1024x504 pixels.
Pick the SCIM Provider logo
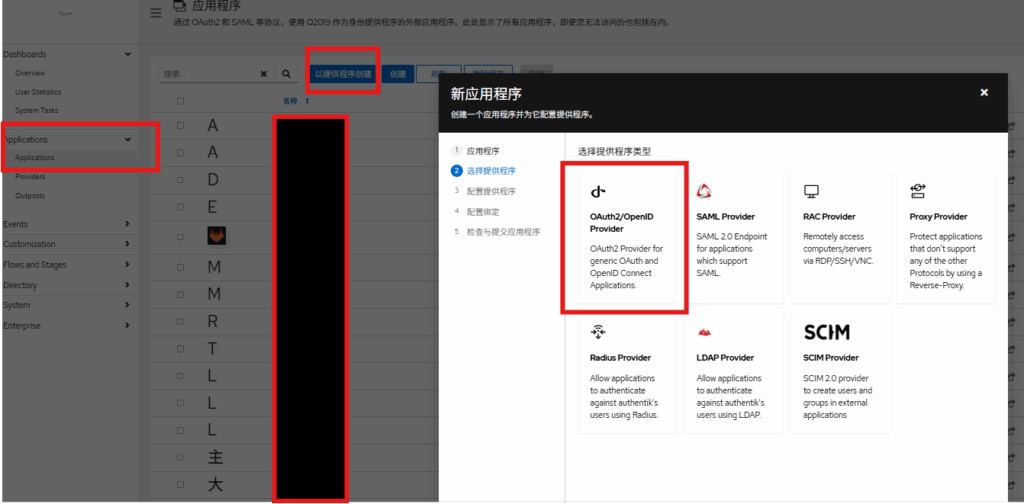(826, 332)
